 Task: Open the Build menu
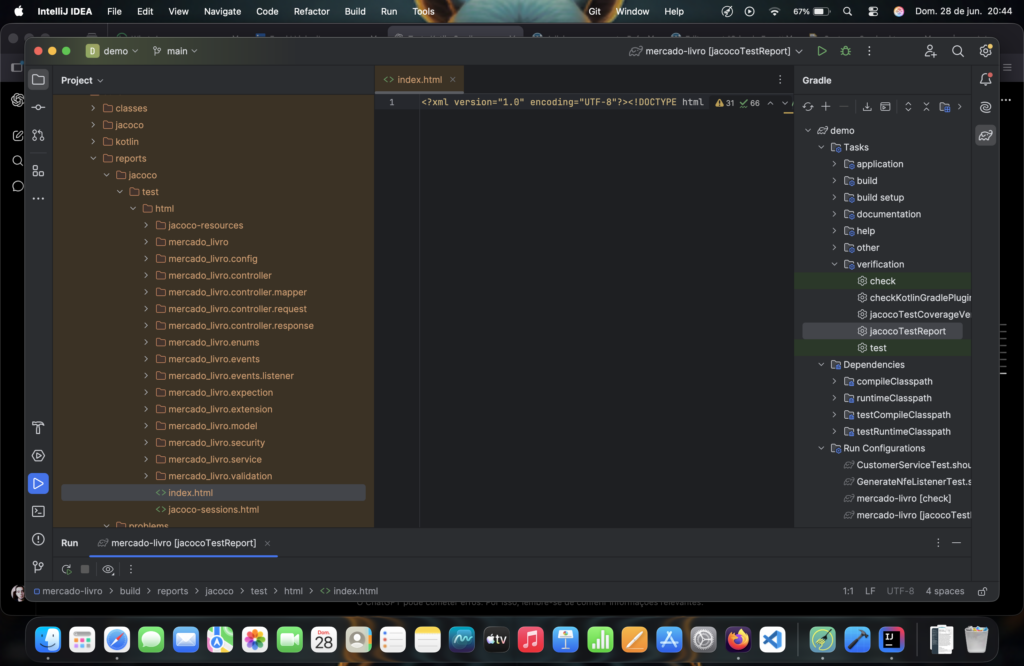pyautogui.click(x=355, y=11)
